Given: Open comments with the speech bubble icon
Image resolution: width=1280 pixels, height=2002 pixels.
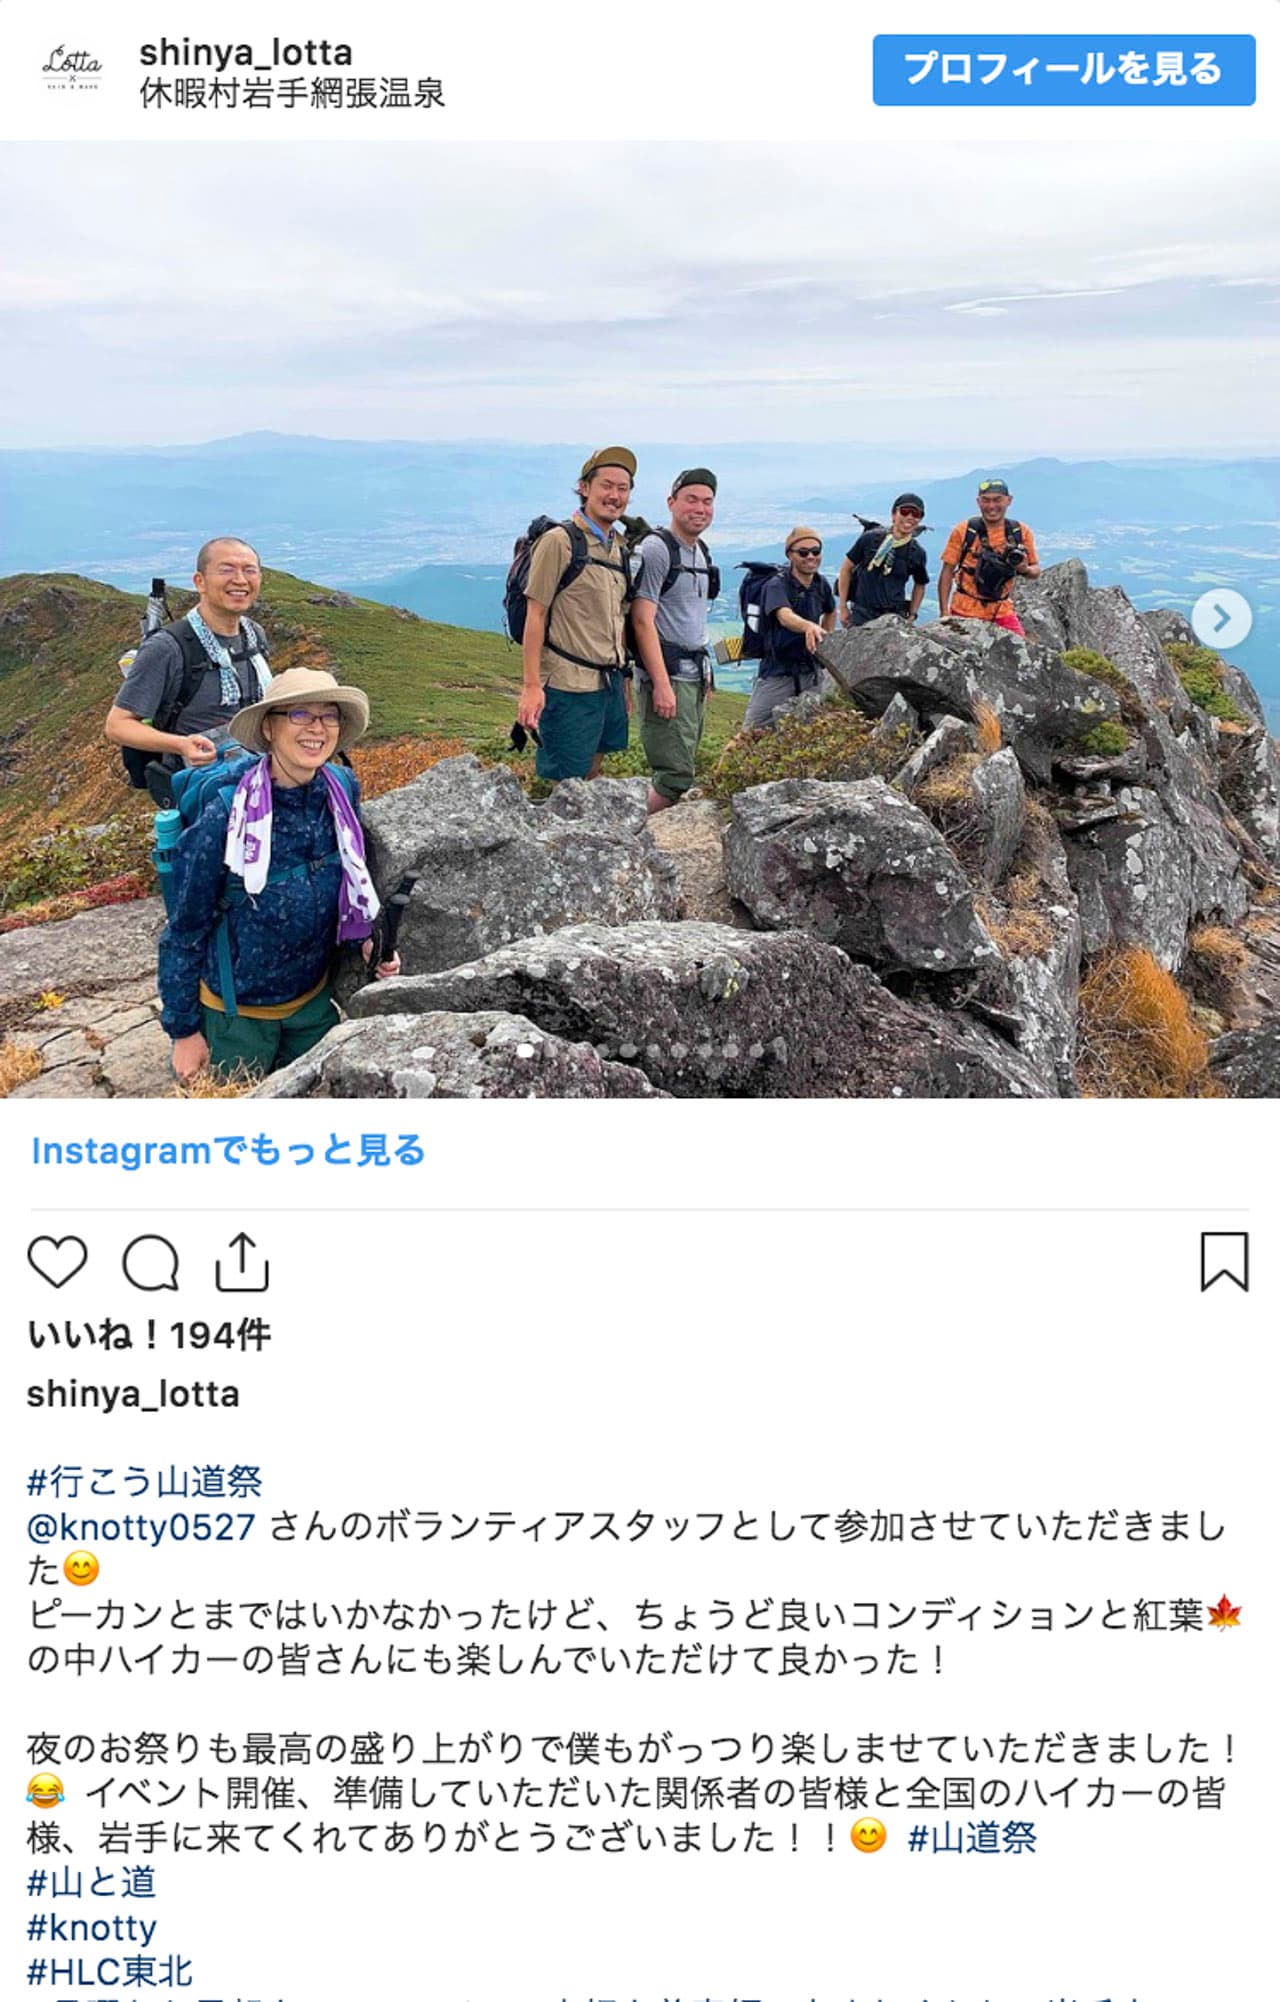Looking at the screenshot, I should click(150, 1262).
